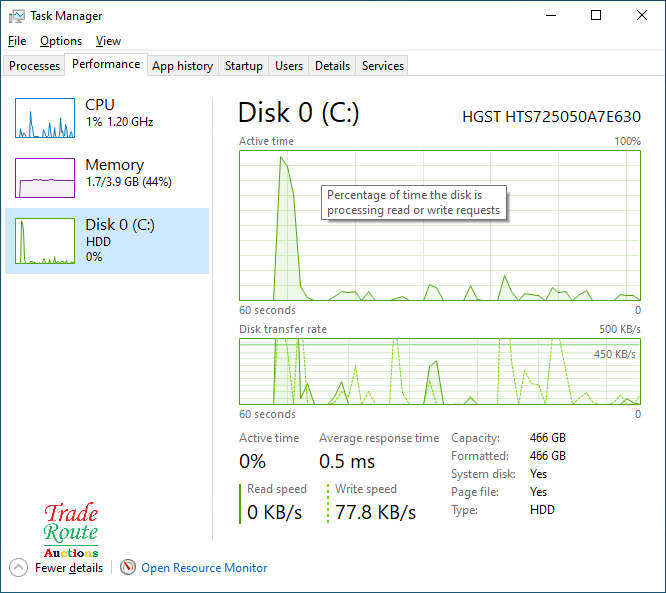Screen dimensions: 666x593
Task: Select the Memory mini graph thumbnail
Action: pyautogui.click(x=45, y=178)
